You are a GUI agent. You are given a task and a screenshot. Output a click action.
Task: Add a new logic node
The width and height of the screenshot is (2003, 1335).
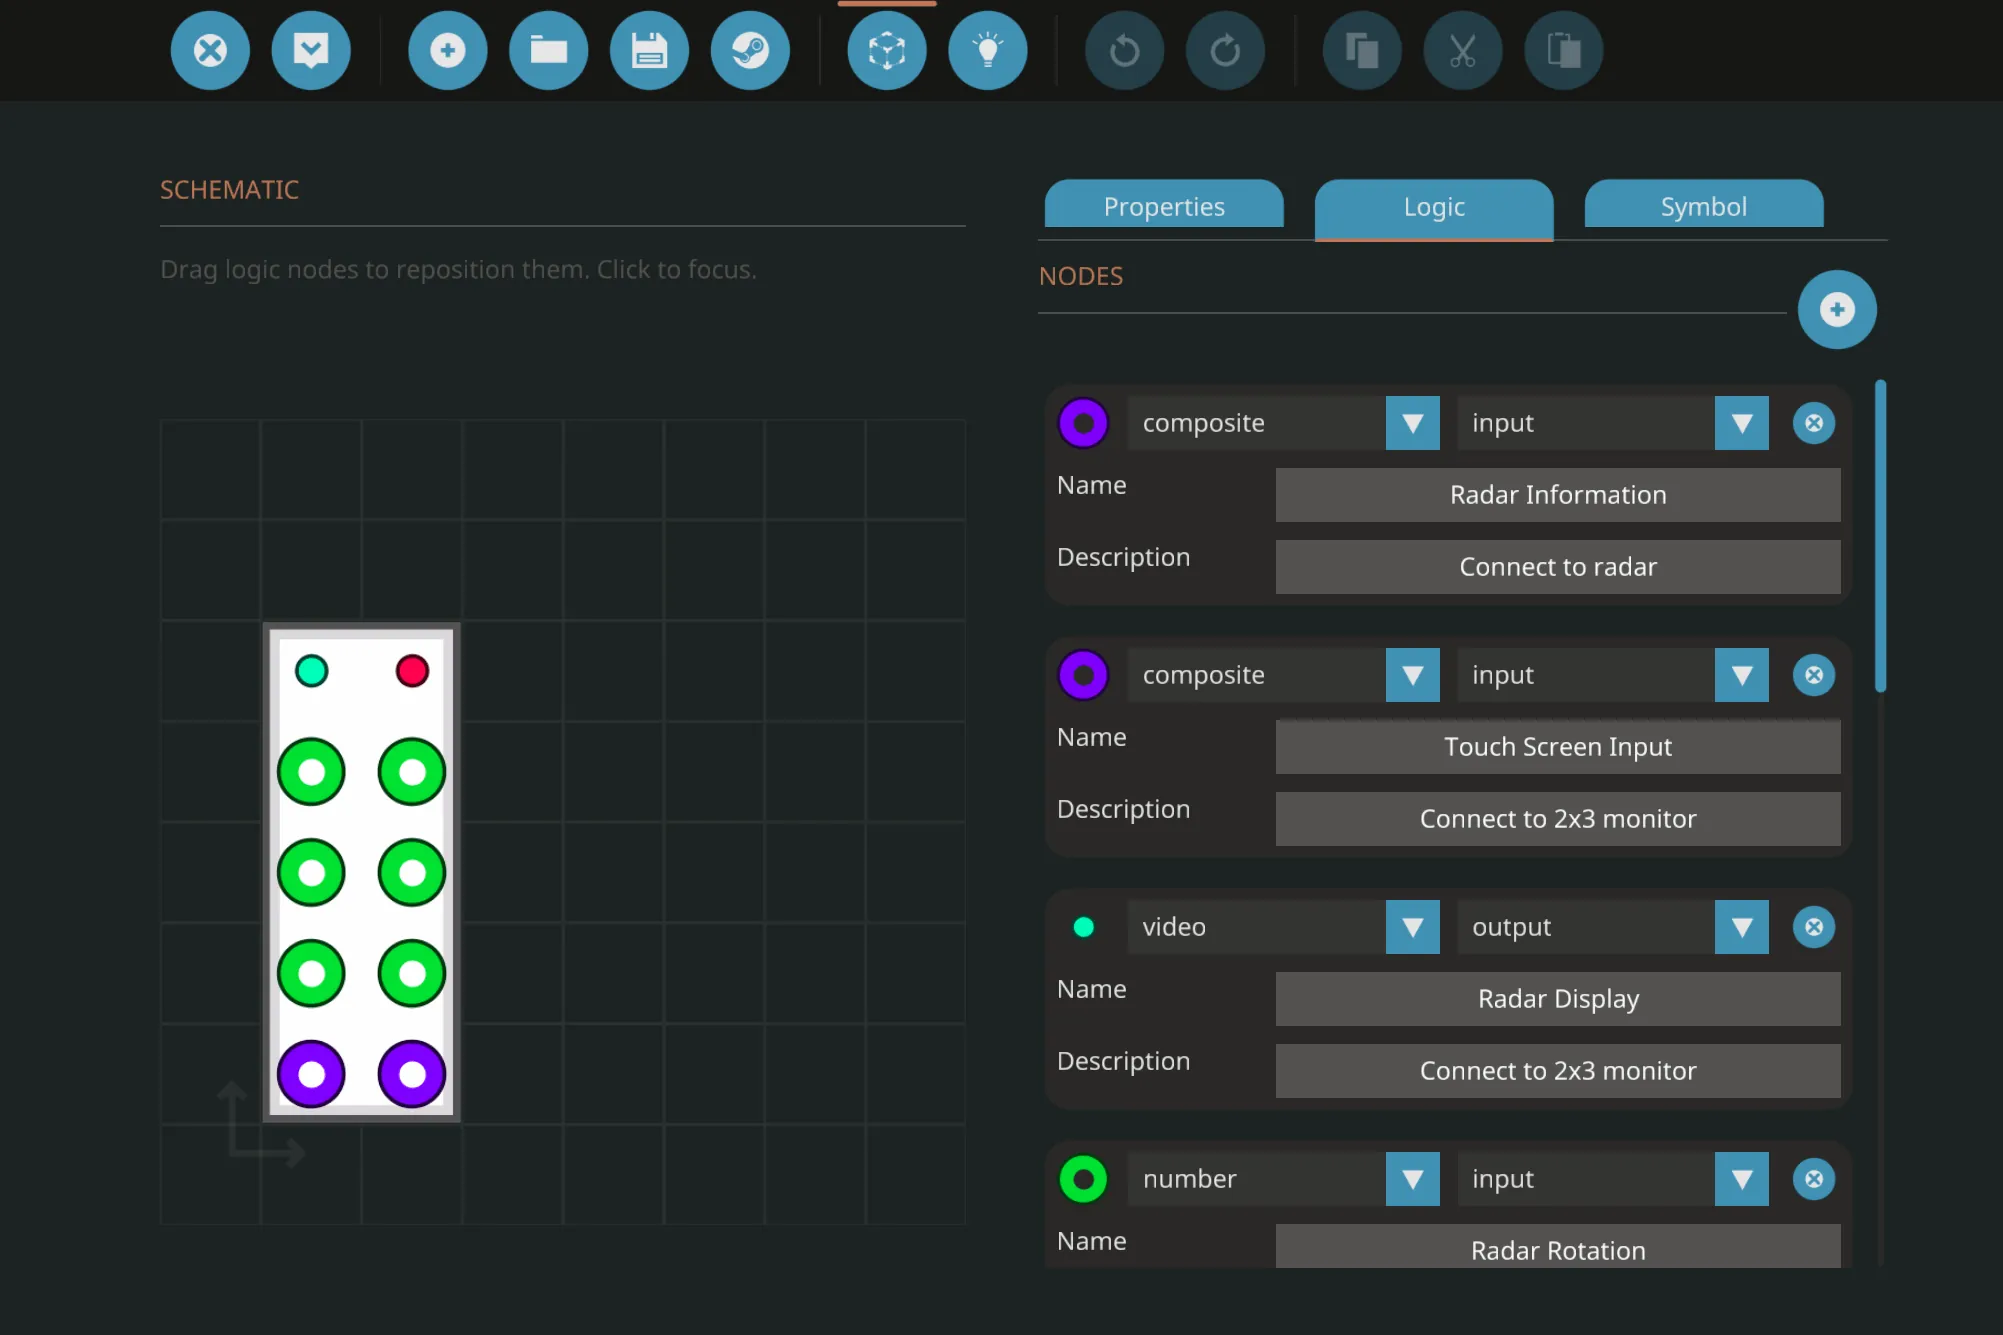tap(1836, 310)
